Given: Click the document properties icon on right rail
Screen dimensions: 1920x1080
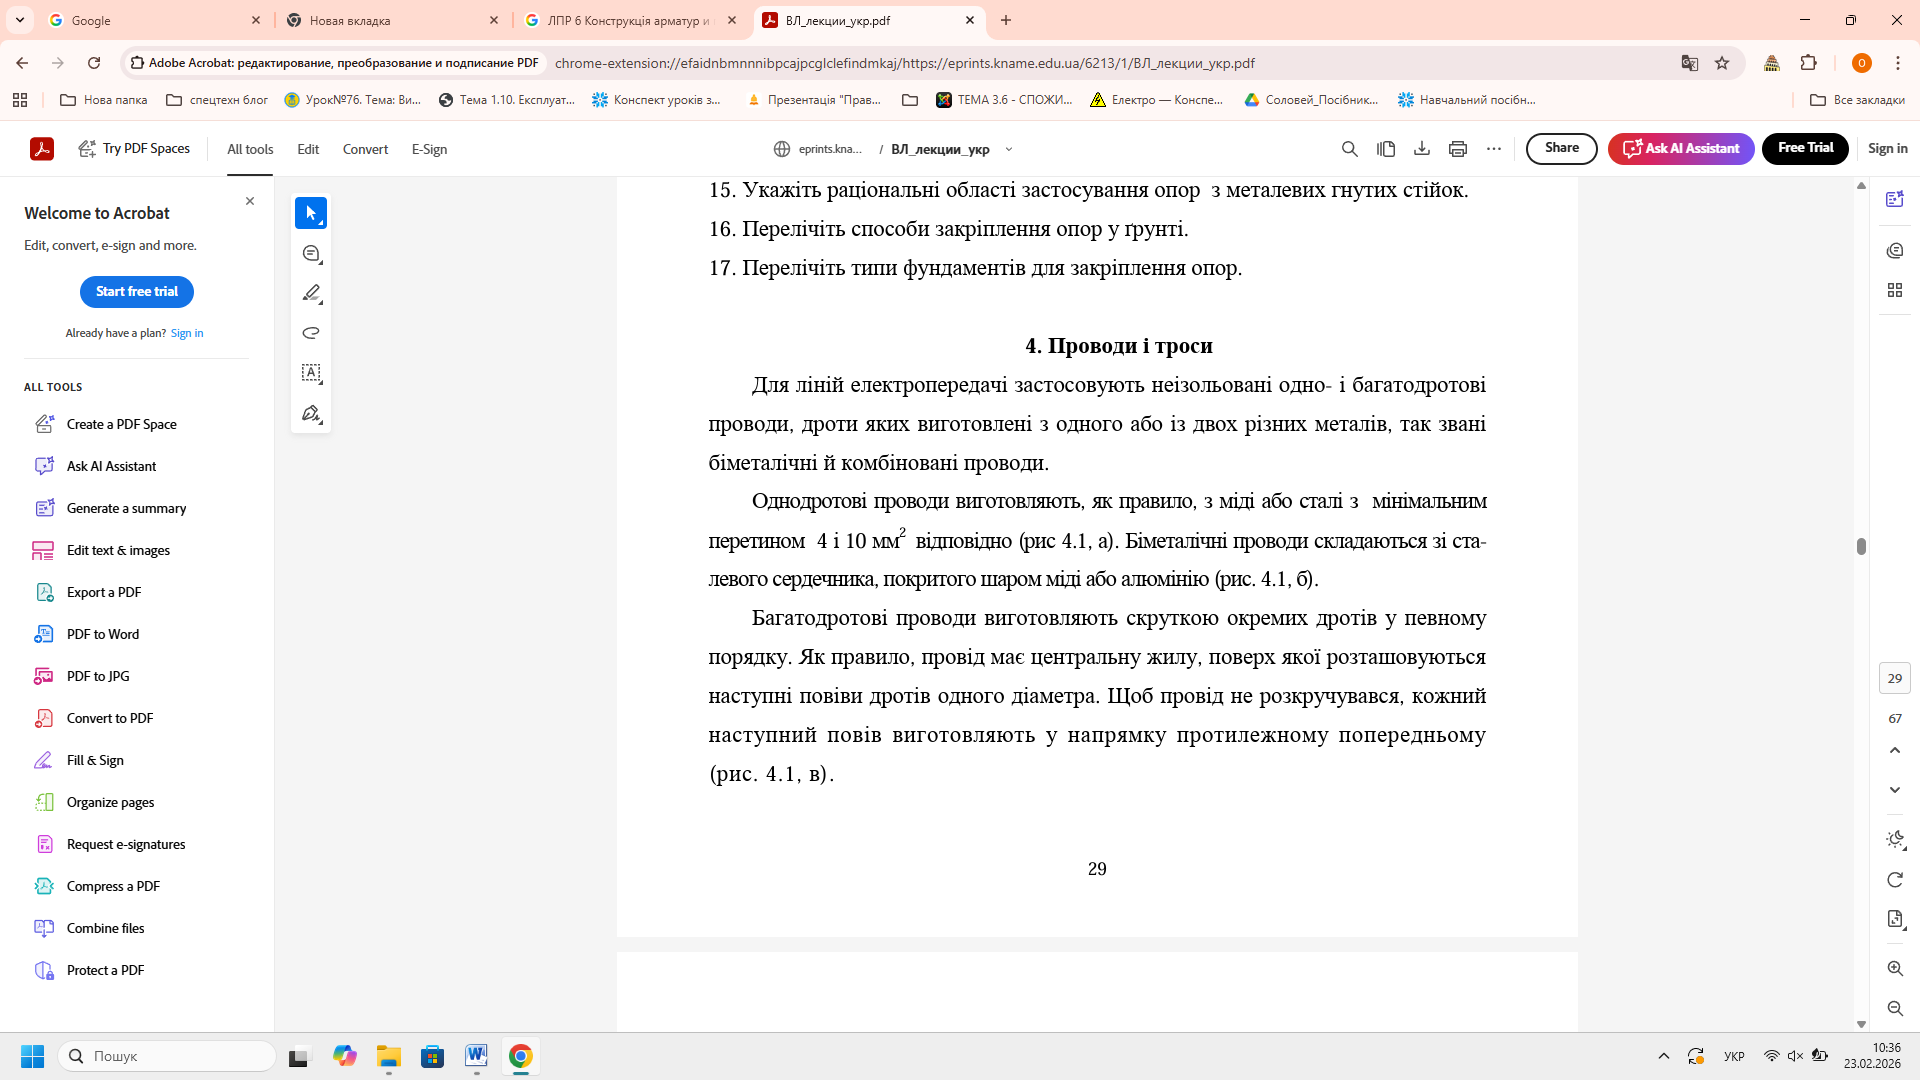Looking at the screenshot, I should pos(1894,919).
